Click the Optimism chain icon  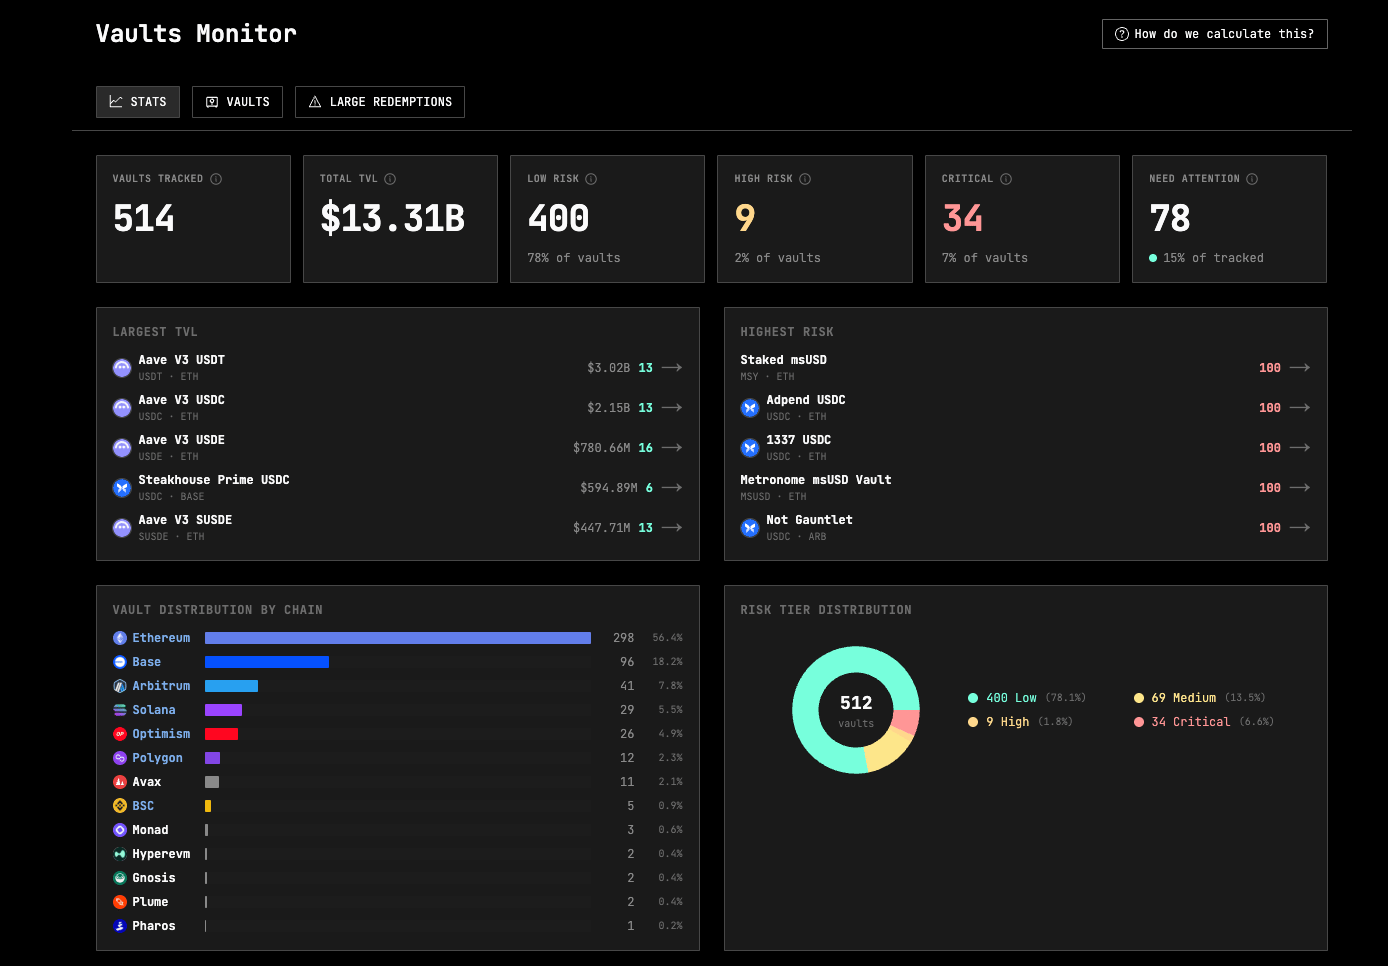pos(120,734)
